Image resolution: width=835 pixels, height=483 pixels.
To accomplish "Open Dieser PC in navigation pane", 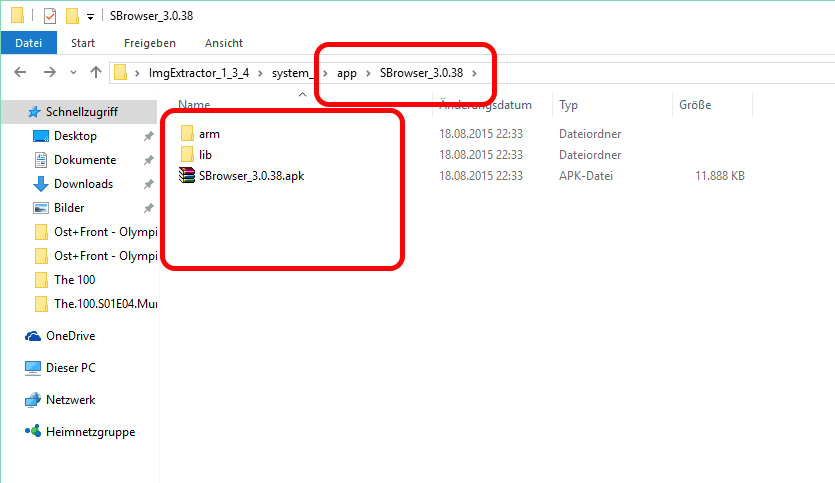I will (x=71, y=368).
